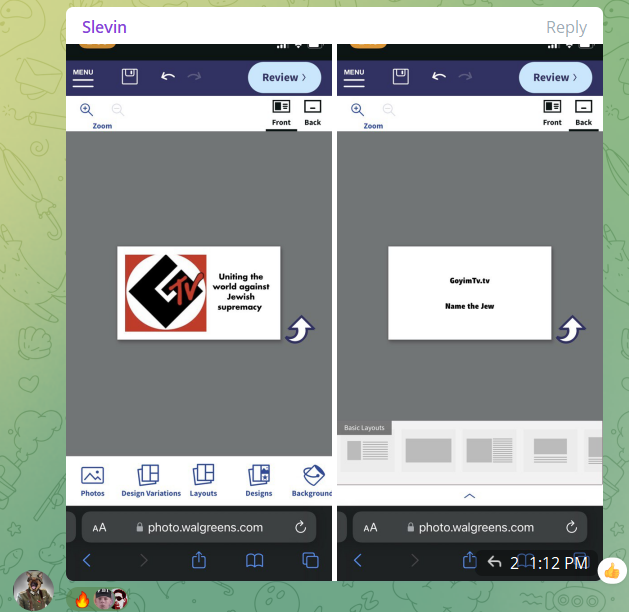629x612 pixels.
Task: Open the tabs overview in the left screenshot
Action: [x=310, y=560]
